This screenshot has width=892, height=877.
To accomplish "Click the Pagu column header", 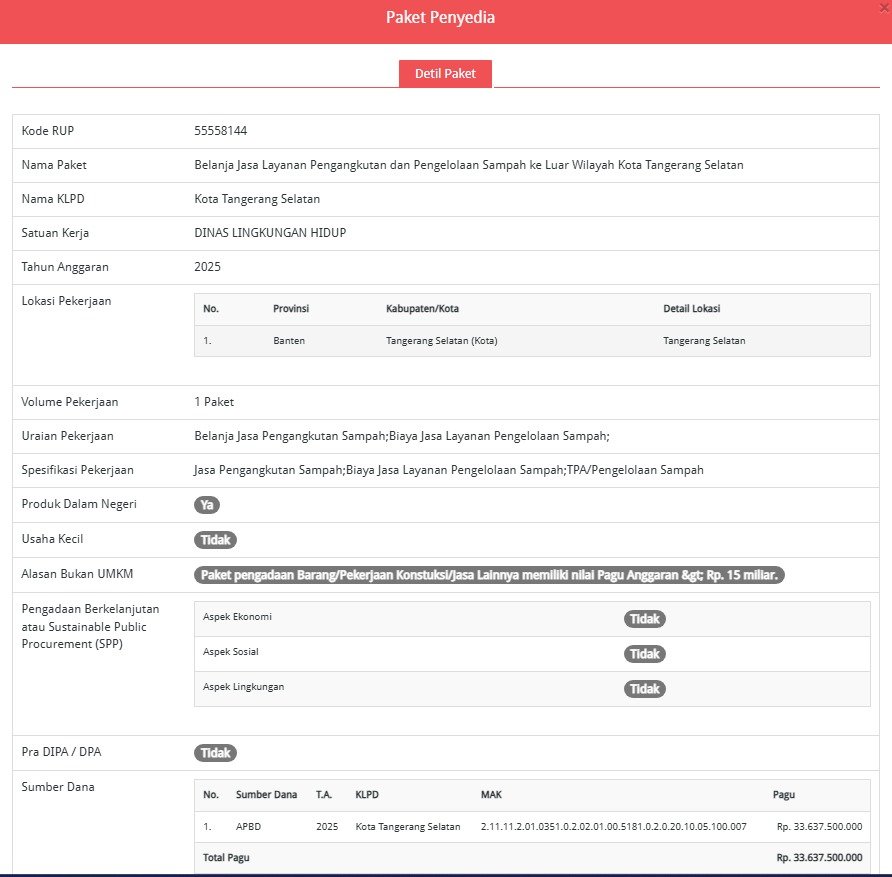I will [784, 795].
